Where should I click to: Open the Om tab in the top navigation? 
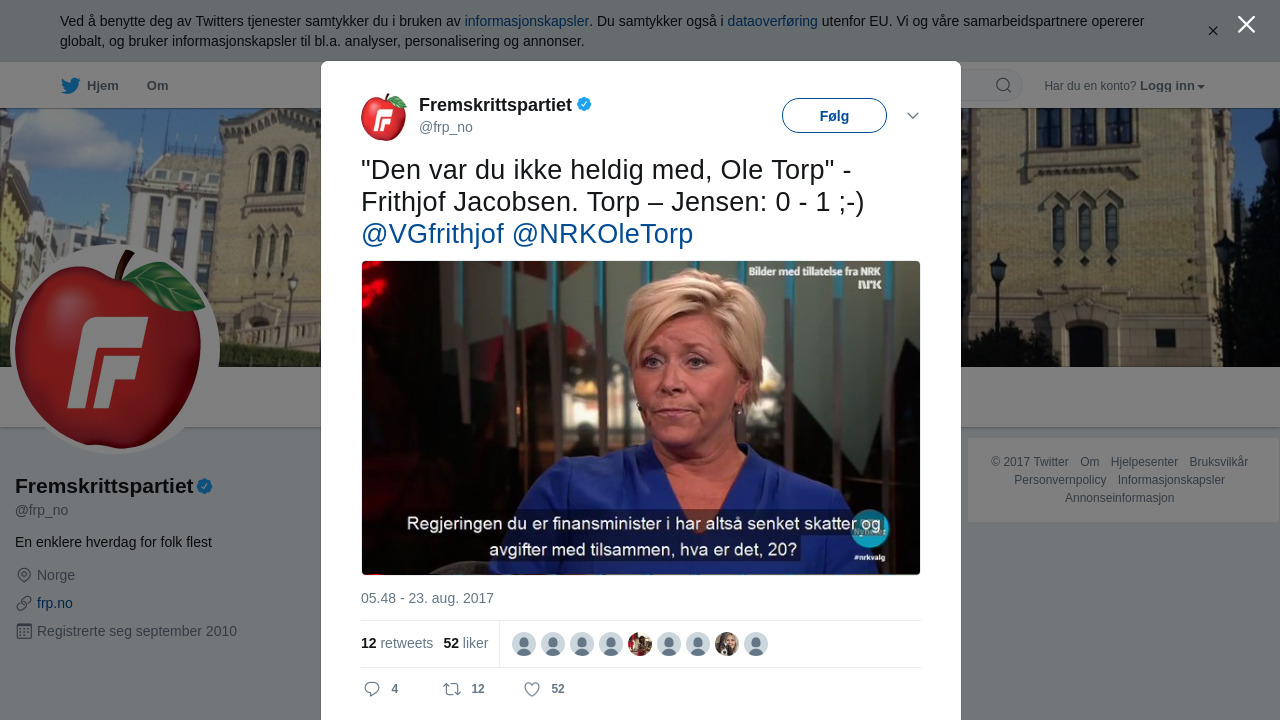coord(157,86)
